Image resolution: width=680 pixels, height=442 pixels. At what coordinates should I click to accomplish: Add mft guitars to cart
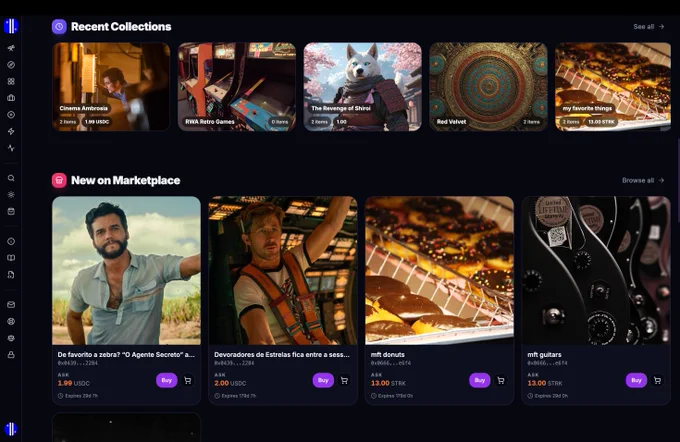coord(657,380)
